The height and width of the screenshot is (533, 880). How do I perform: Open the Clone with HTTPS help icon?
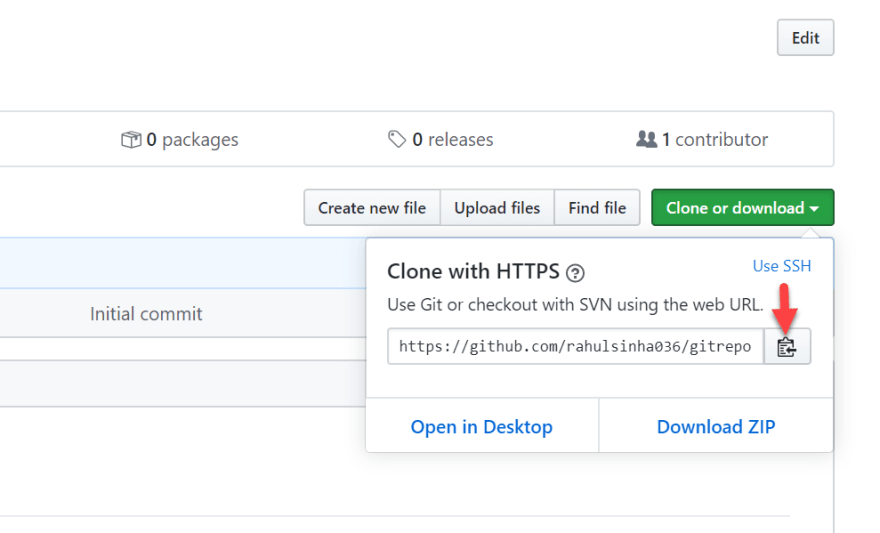point(575,273)
